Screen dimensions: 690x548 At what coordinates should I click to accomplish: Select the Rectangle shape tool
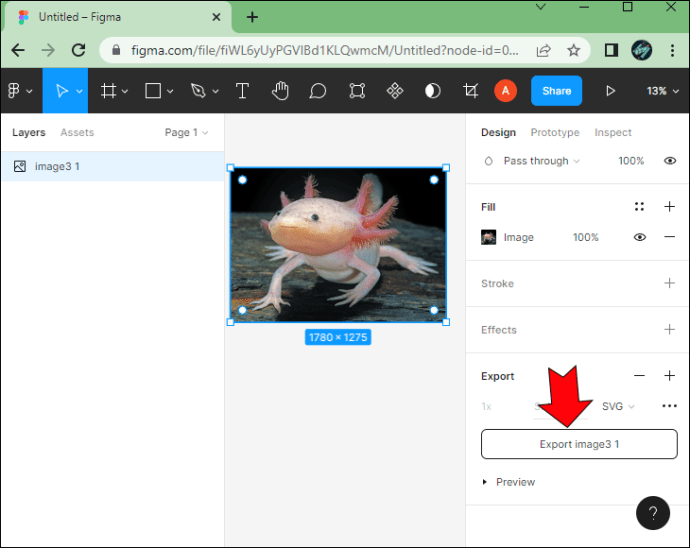point(153,91)
